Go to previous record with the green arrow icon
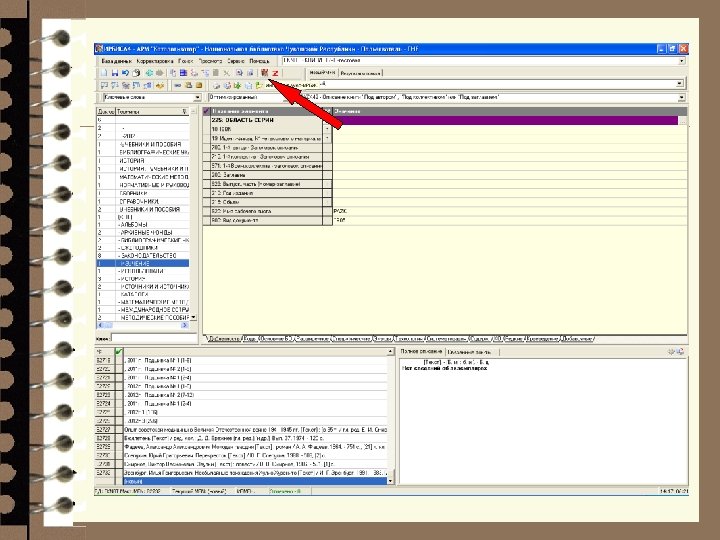 (x=149, y=73)
